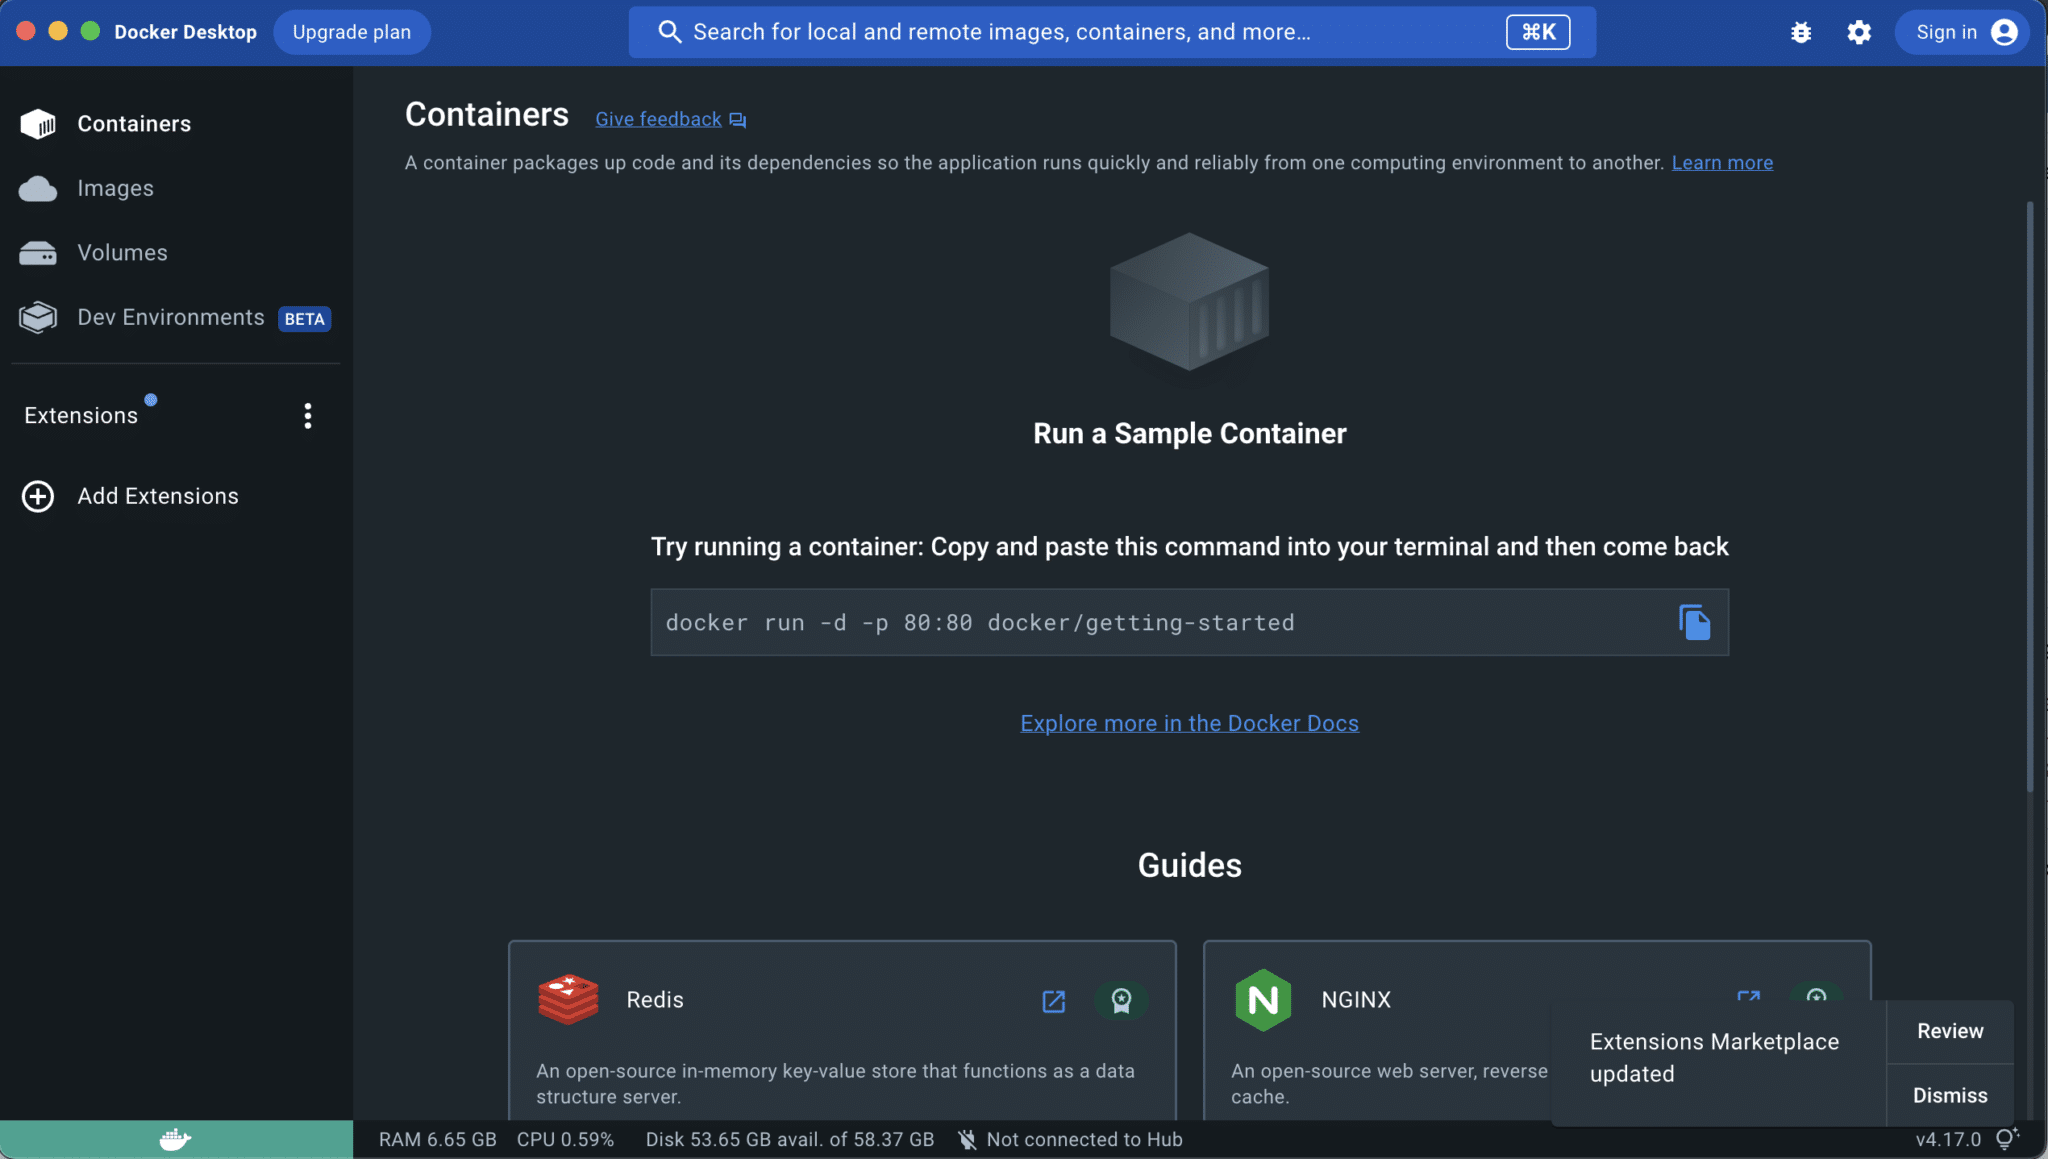The width and height of the screenshot is (2048, 1159).
Task: Click the lightbulb tips icon in footer
Action: click(x=2006, y=1139)
